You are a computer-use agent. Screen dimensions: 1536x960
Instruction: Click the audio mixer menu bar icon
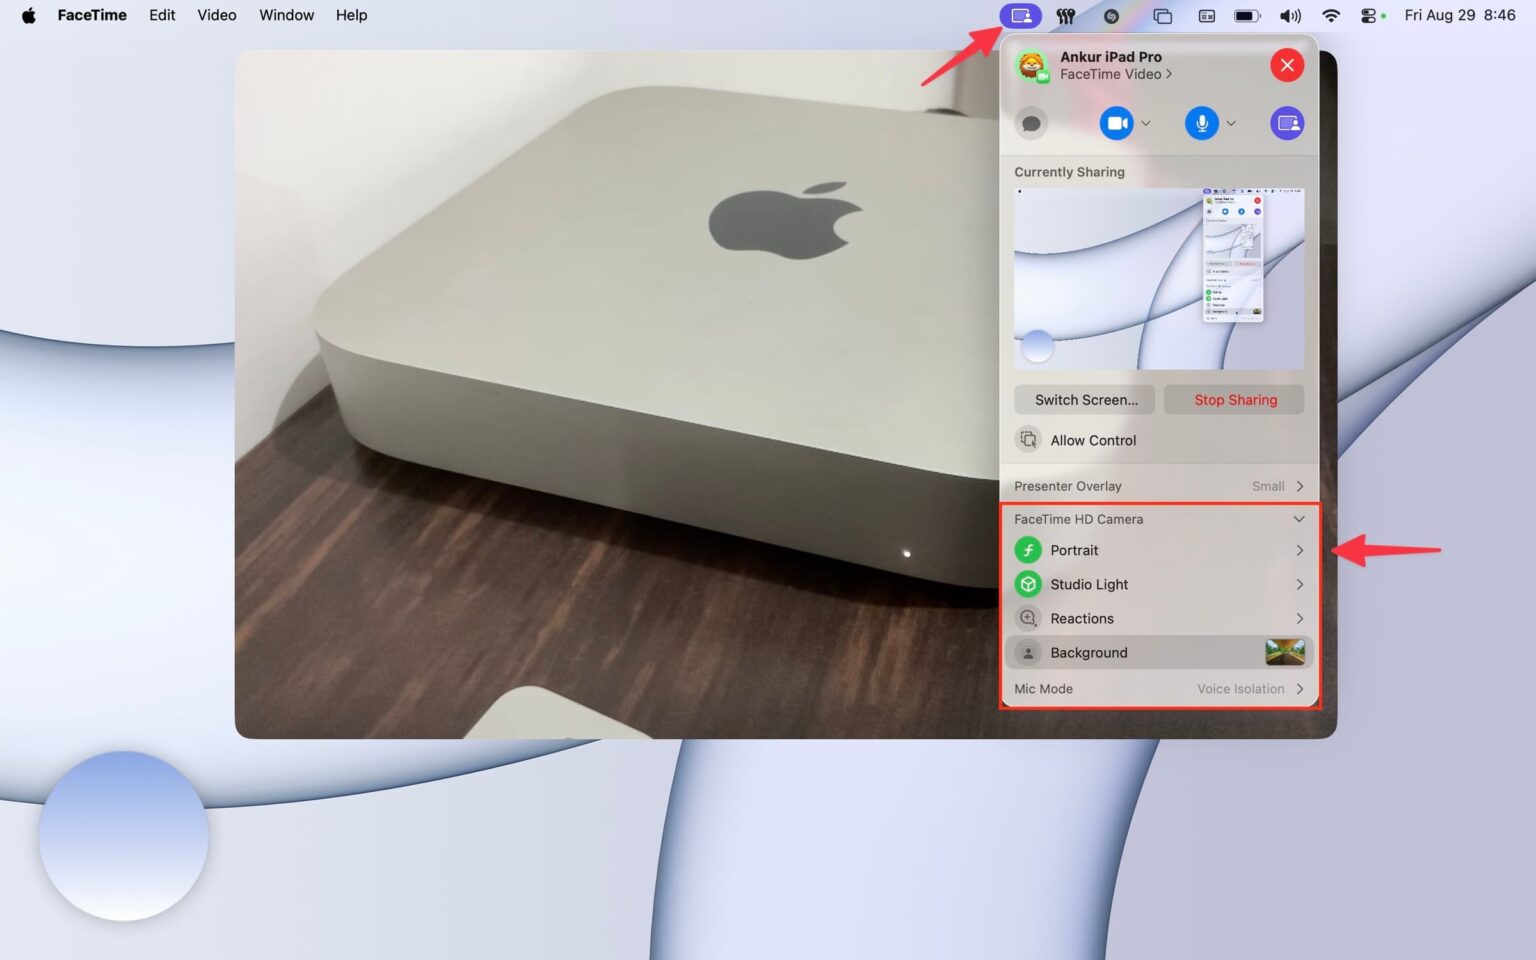click(x=1066, y=15)
